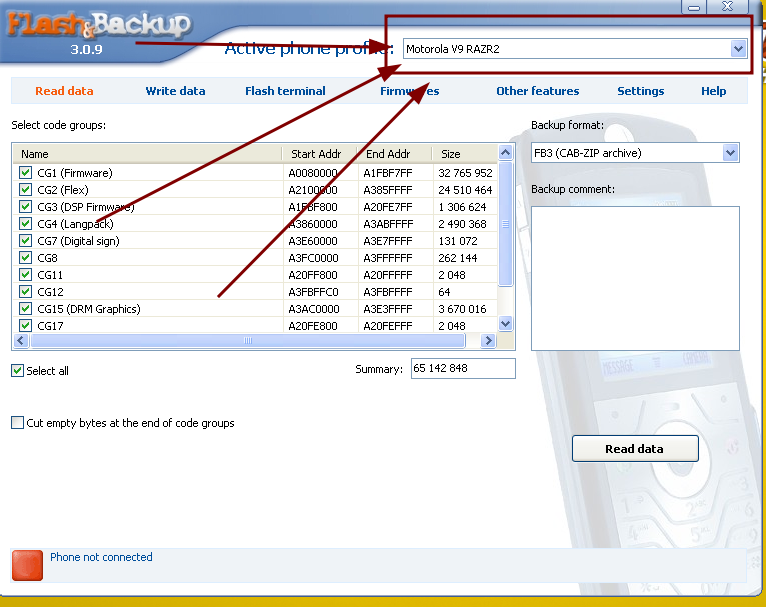The image size is (766, 607).
Task: Expand the Backup format dropdown arrow
Action: [730, 153]
